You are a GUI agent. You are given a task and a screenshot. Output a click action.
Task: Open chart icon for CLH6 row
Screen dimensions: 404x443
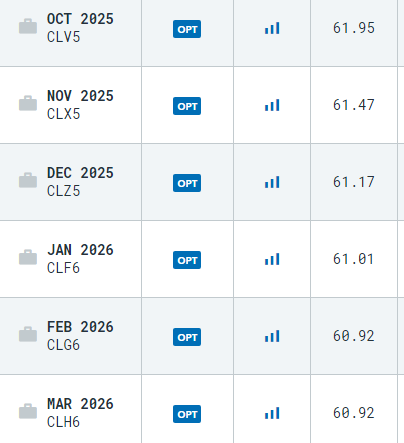[x=272, y=413]
